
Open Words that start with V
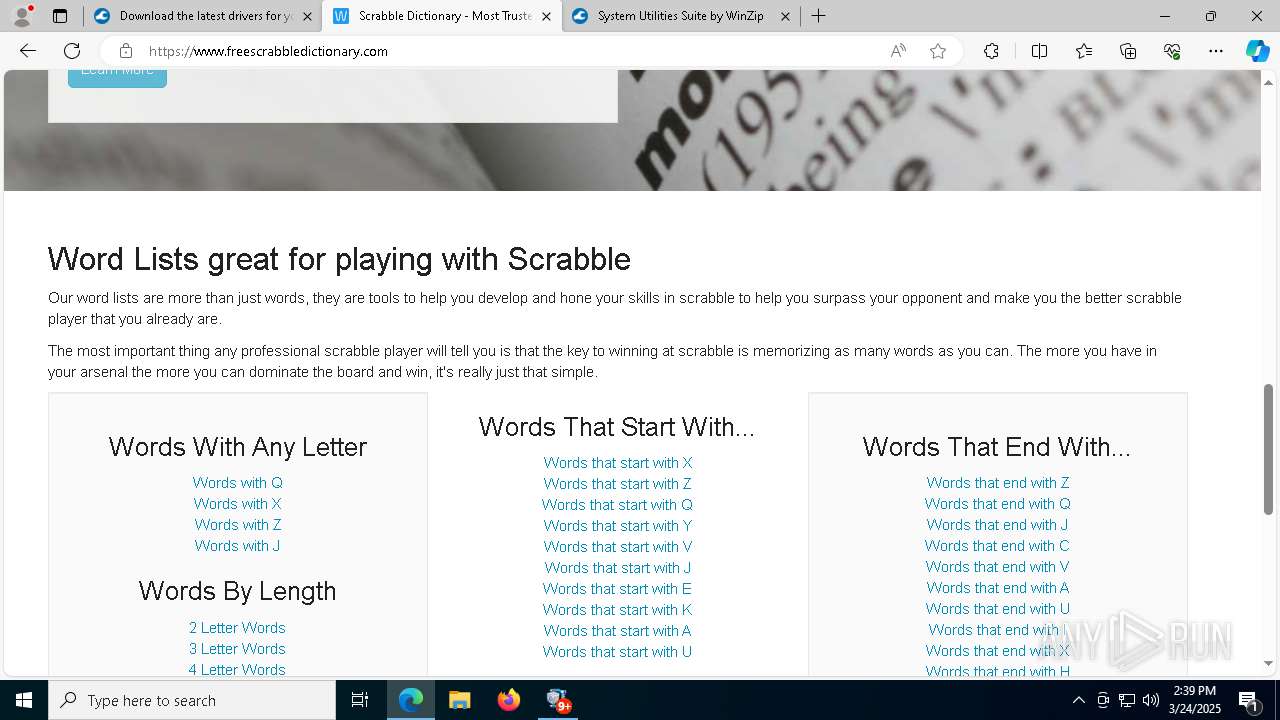(x=618, y=547)
